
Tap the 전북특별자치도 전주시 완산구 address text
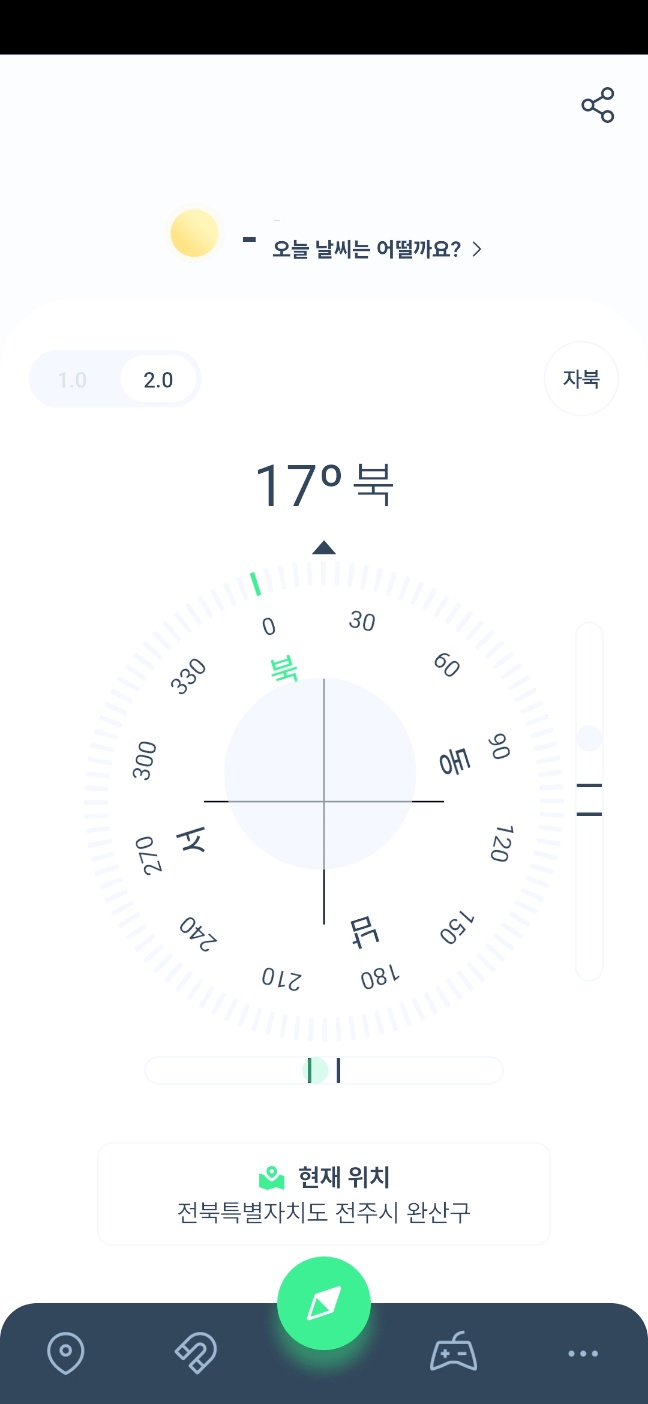[324, 1213]
